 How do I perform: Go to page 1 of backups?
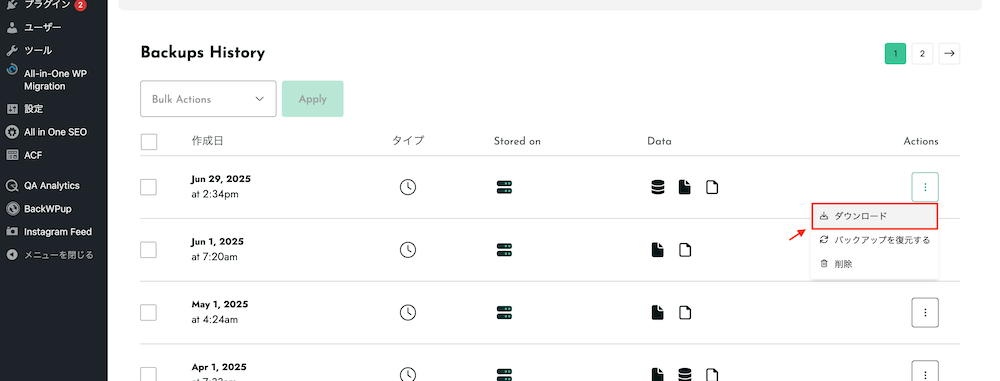pyautogui.click(x=895, y=54)
